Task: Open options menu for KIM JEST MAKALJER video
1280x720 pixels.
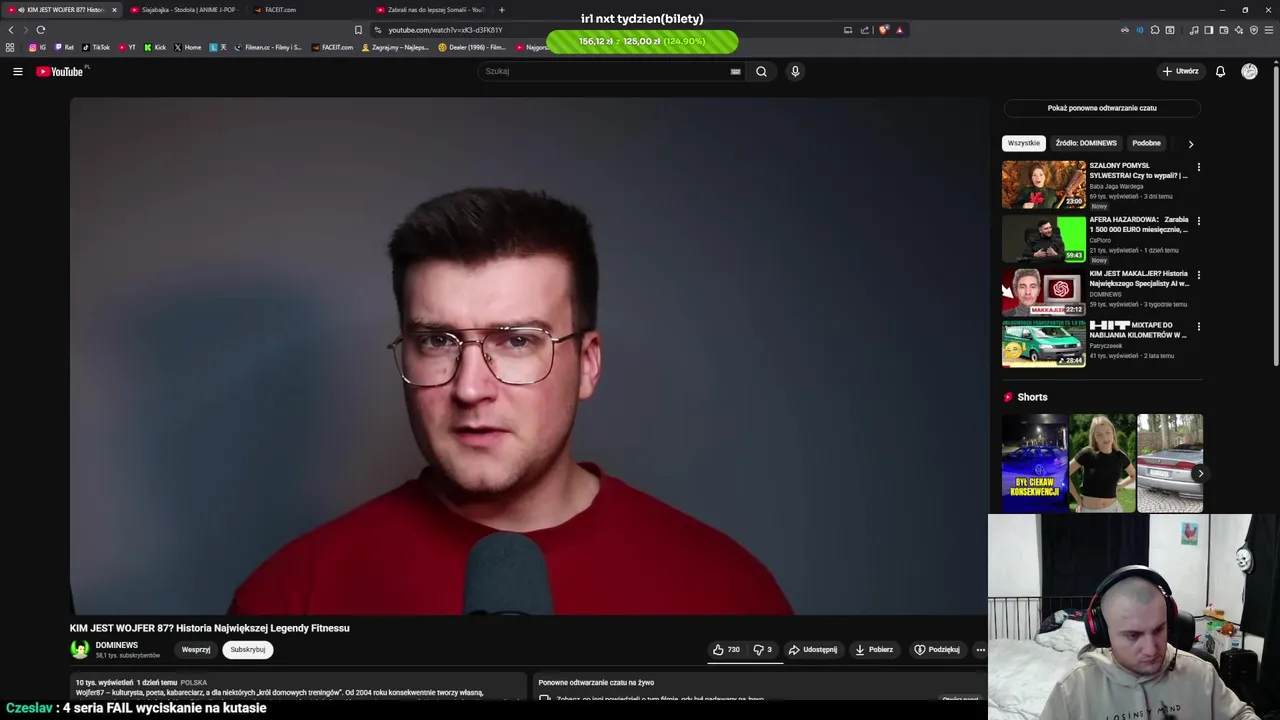Action: (1198, 275)
